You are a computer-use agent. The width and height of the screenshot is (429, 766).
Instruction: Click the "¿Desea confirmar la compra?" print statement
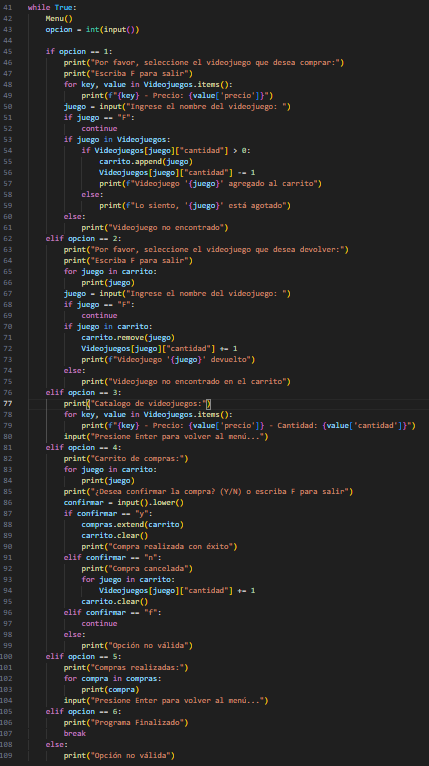tap(208, 491)
